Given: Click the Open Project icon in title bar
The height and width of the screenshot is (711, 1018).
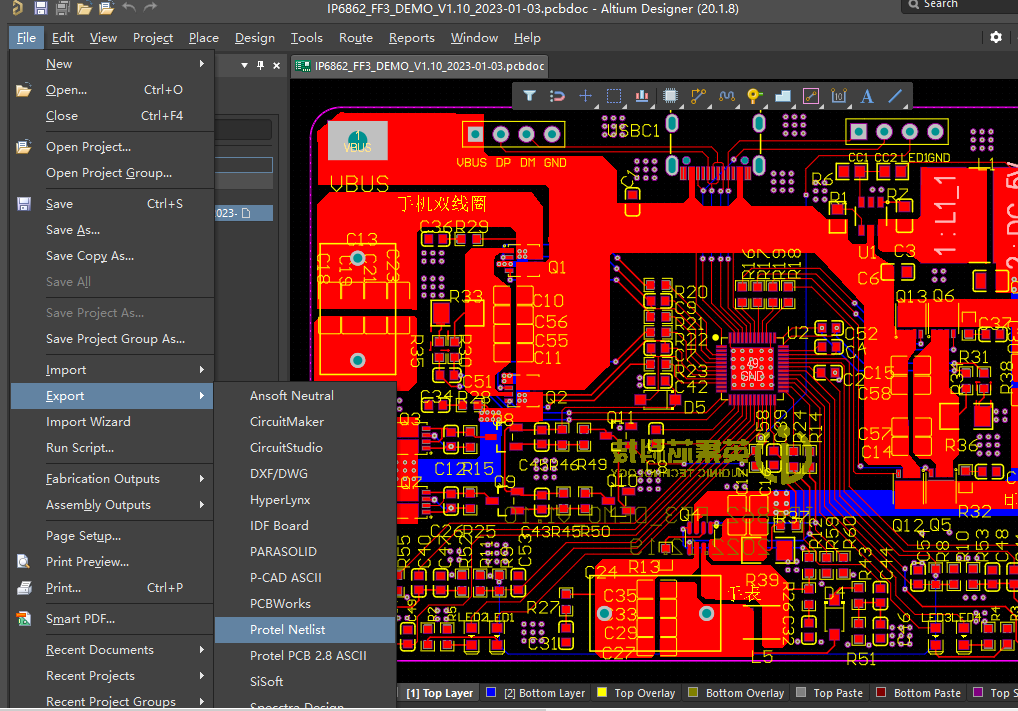Looking at the screenshot, I should (x=106, y=8).
